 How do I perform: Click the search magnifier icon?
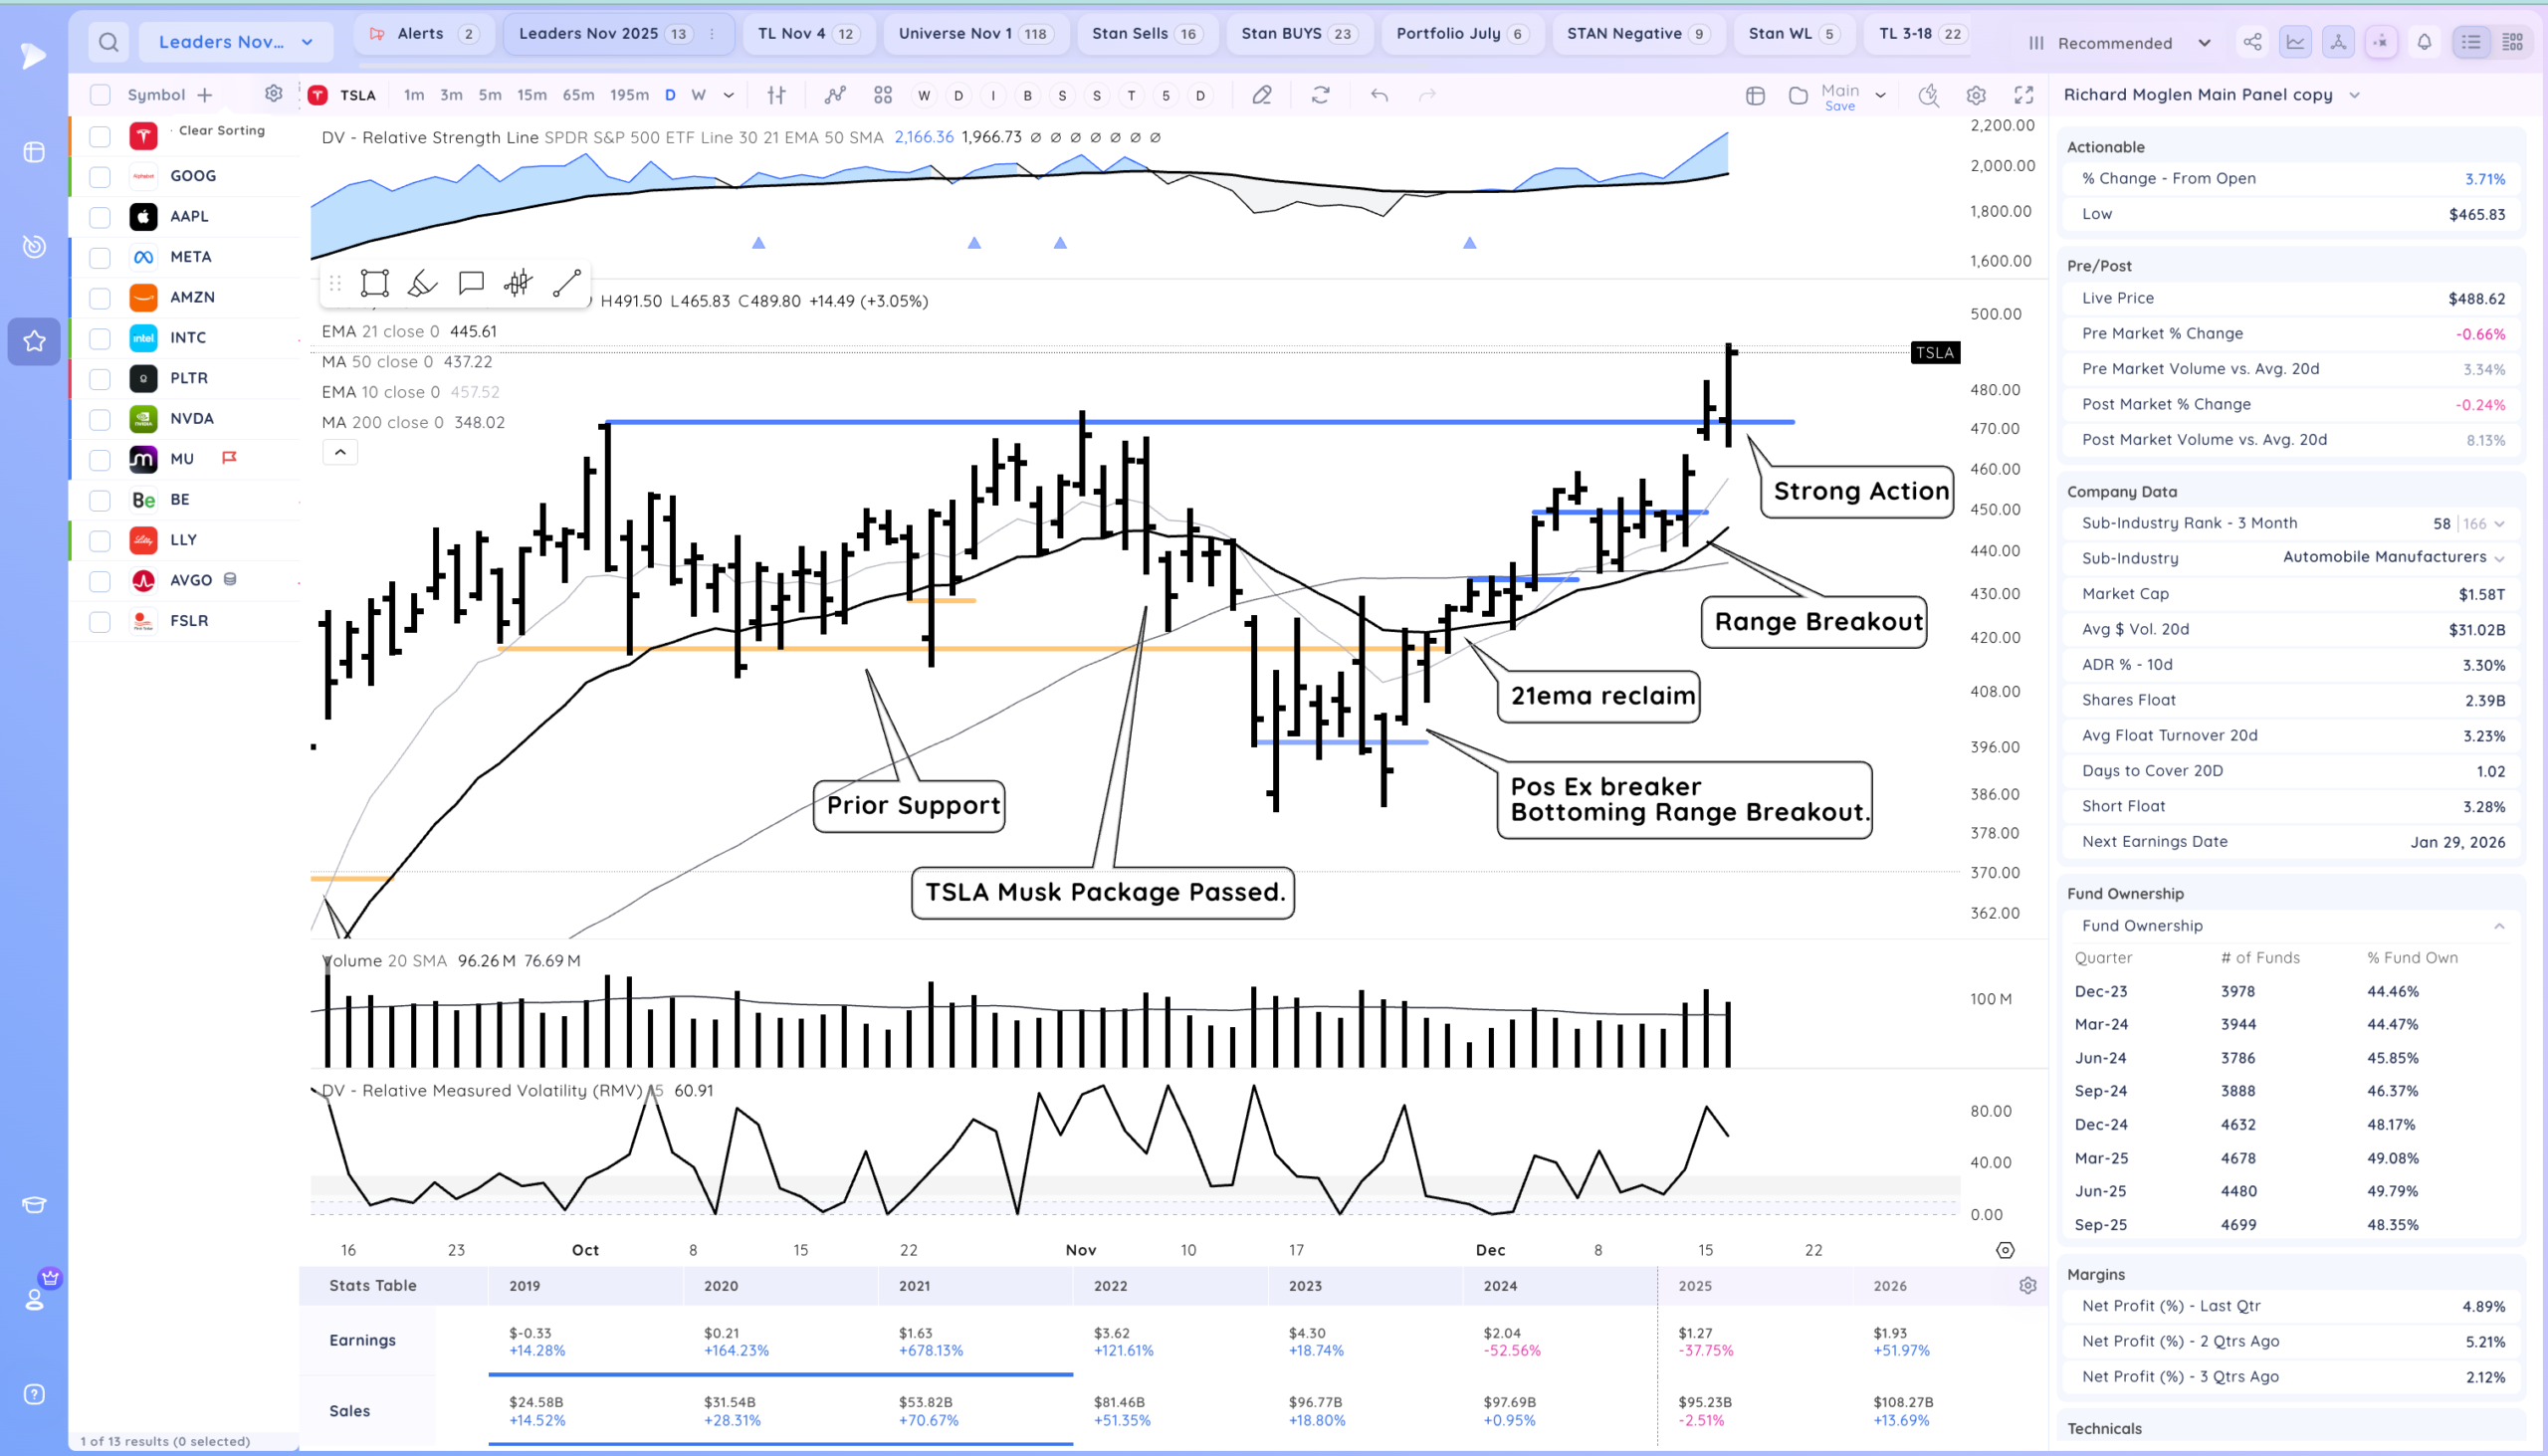point(108,42)
